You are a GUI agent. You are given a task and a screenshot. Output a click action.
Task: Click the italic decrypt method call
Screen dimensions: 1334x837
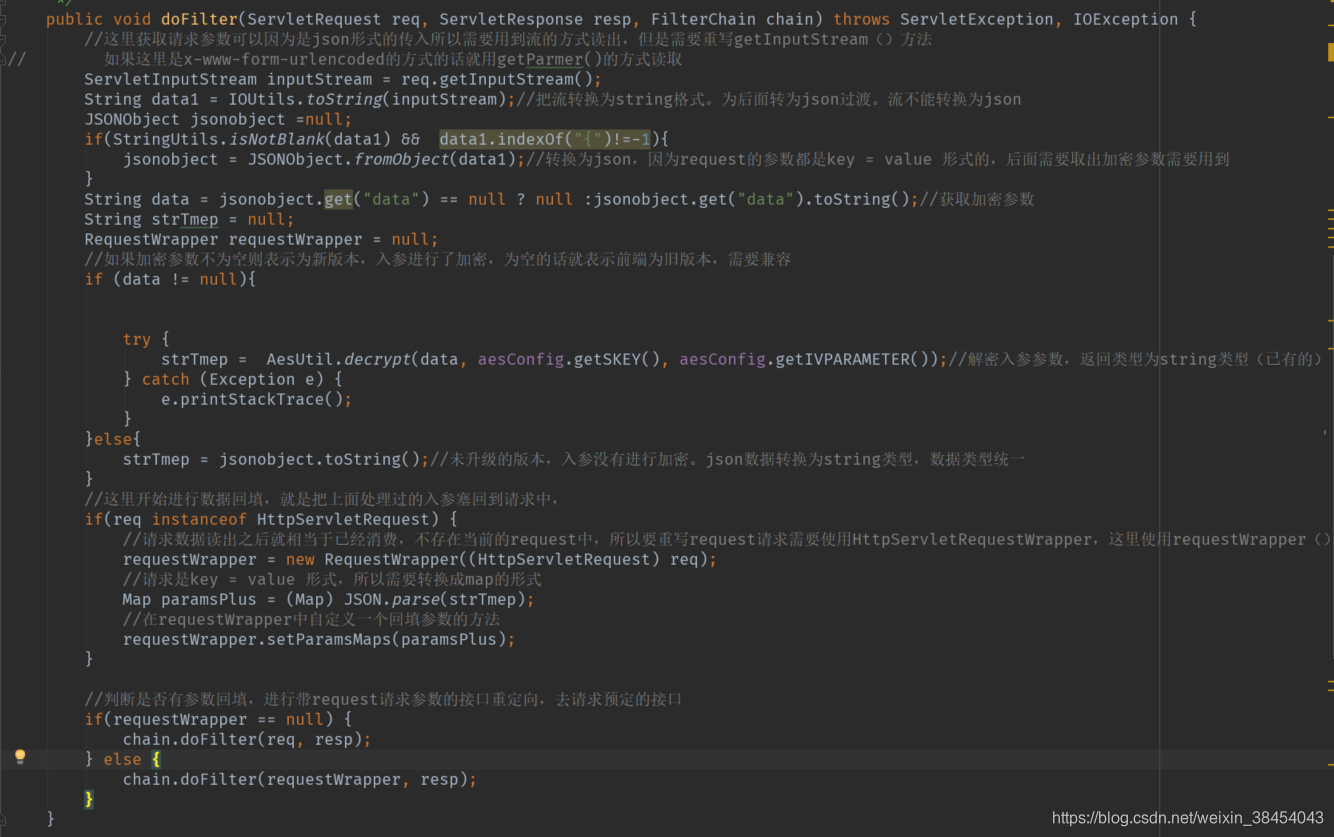click(377, 359)
